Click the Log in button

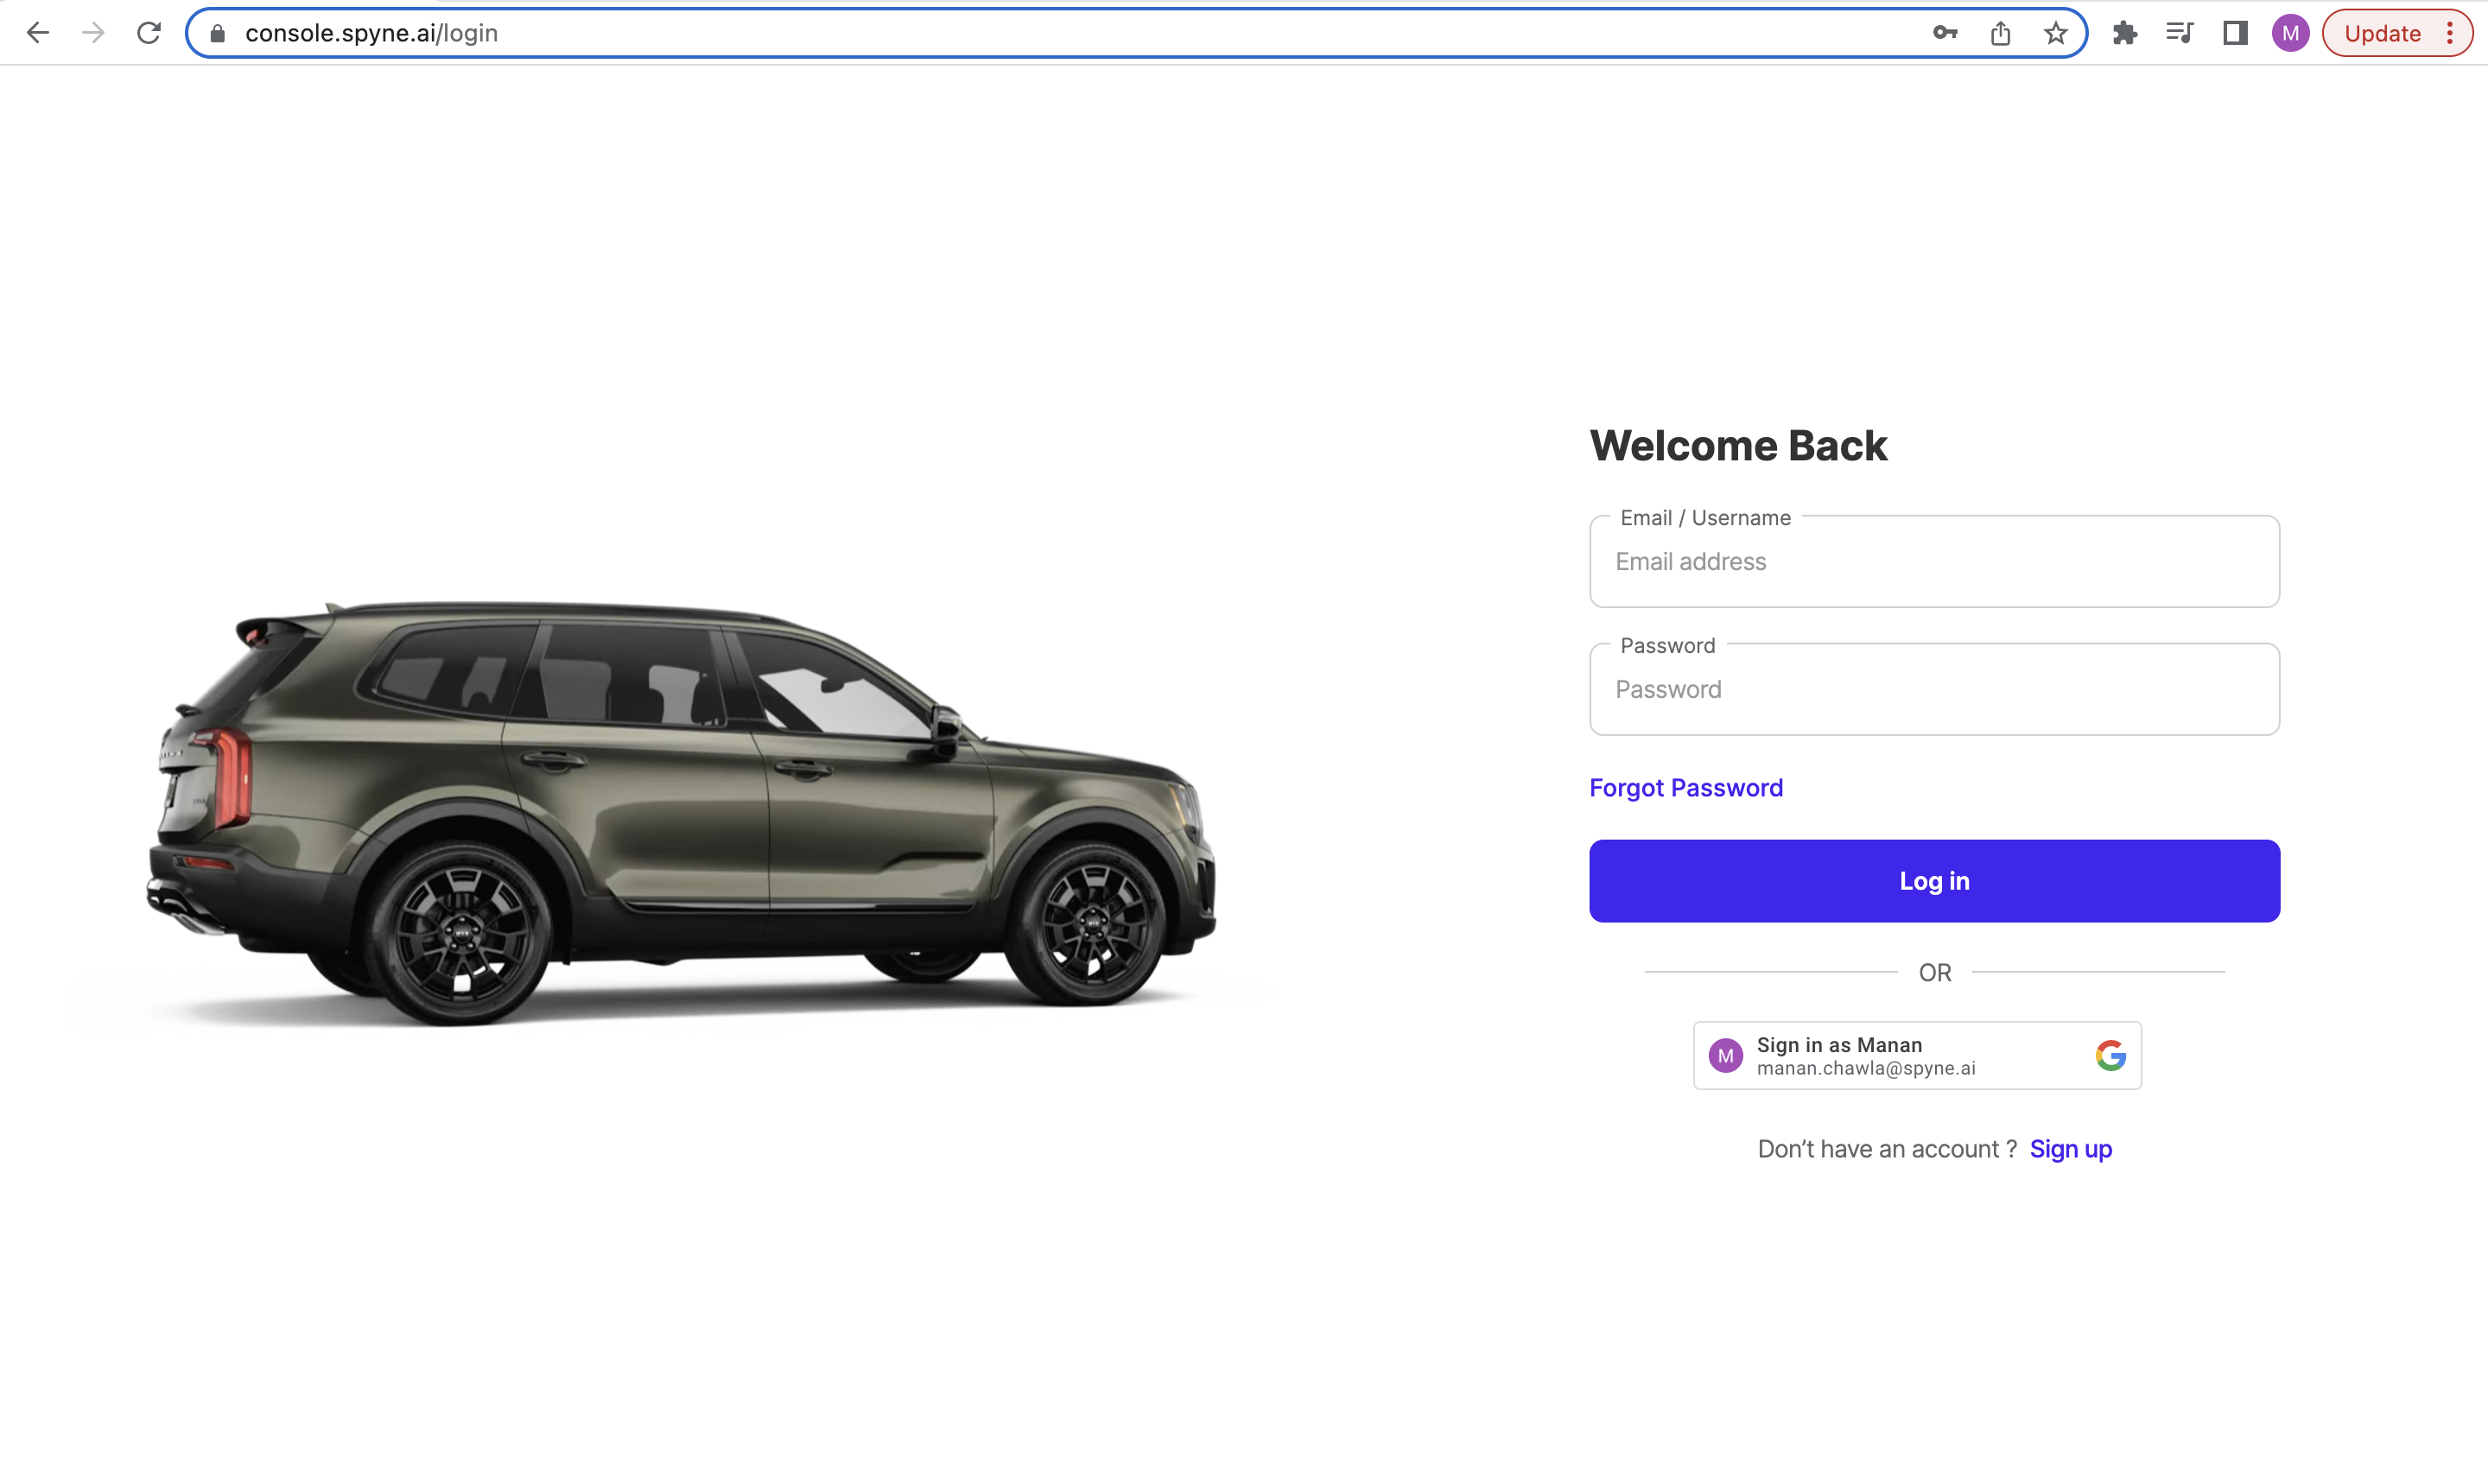(1935, 881)
